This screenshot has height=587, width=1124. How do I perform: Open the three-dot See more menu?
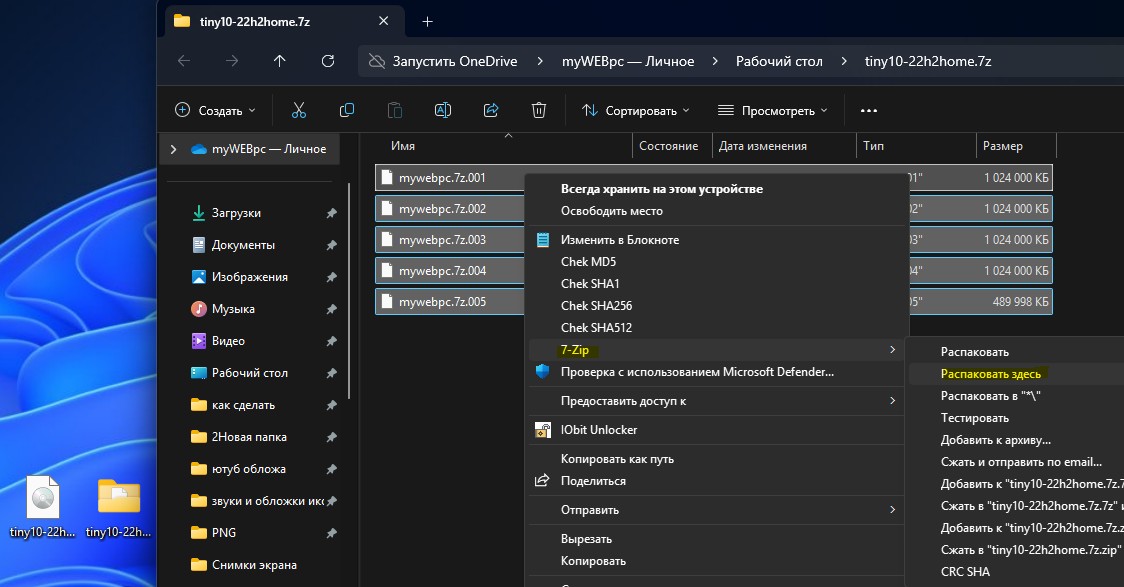point(869,110)
